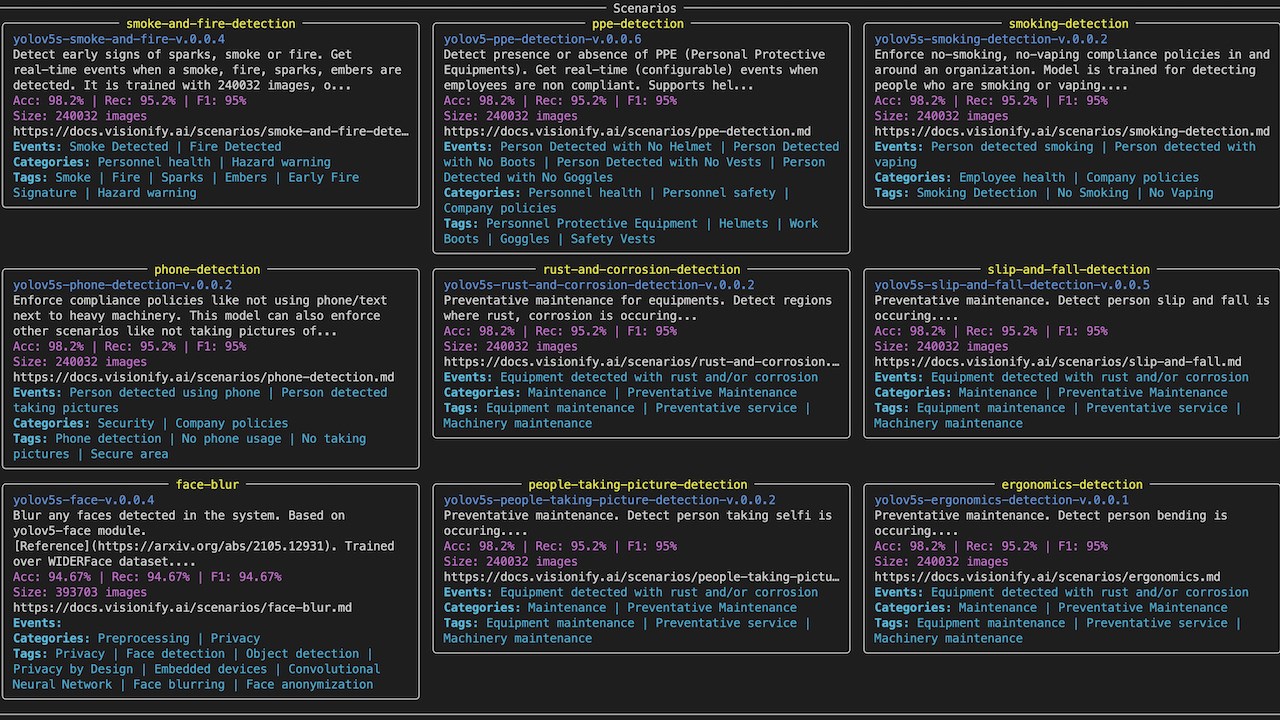Click the "Face anonymization" tag

pos(310,685)
